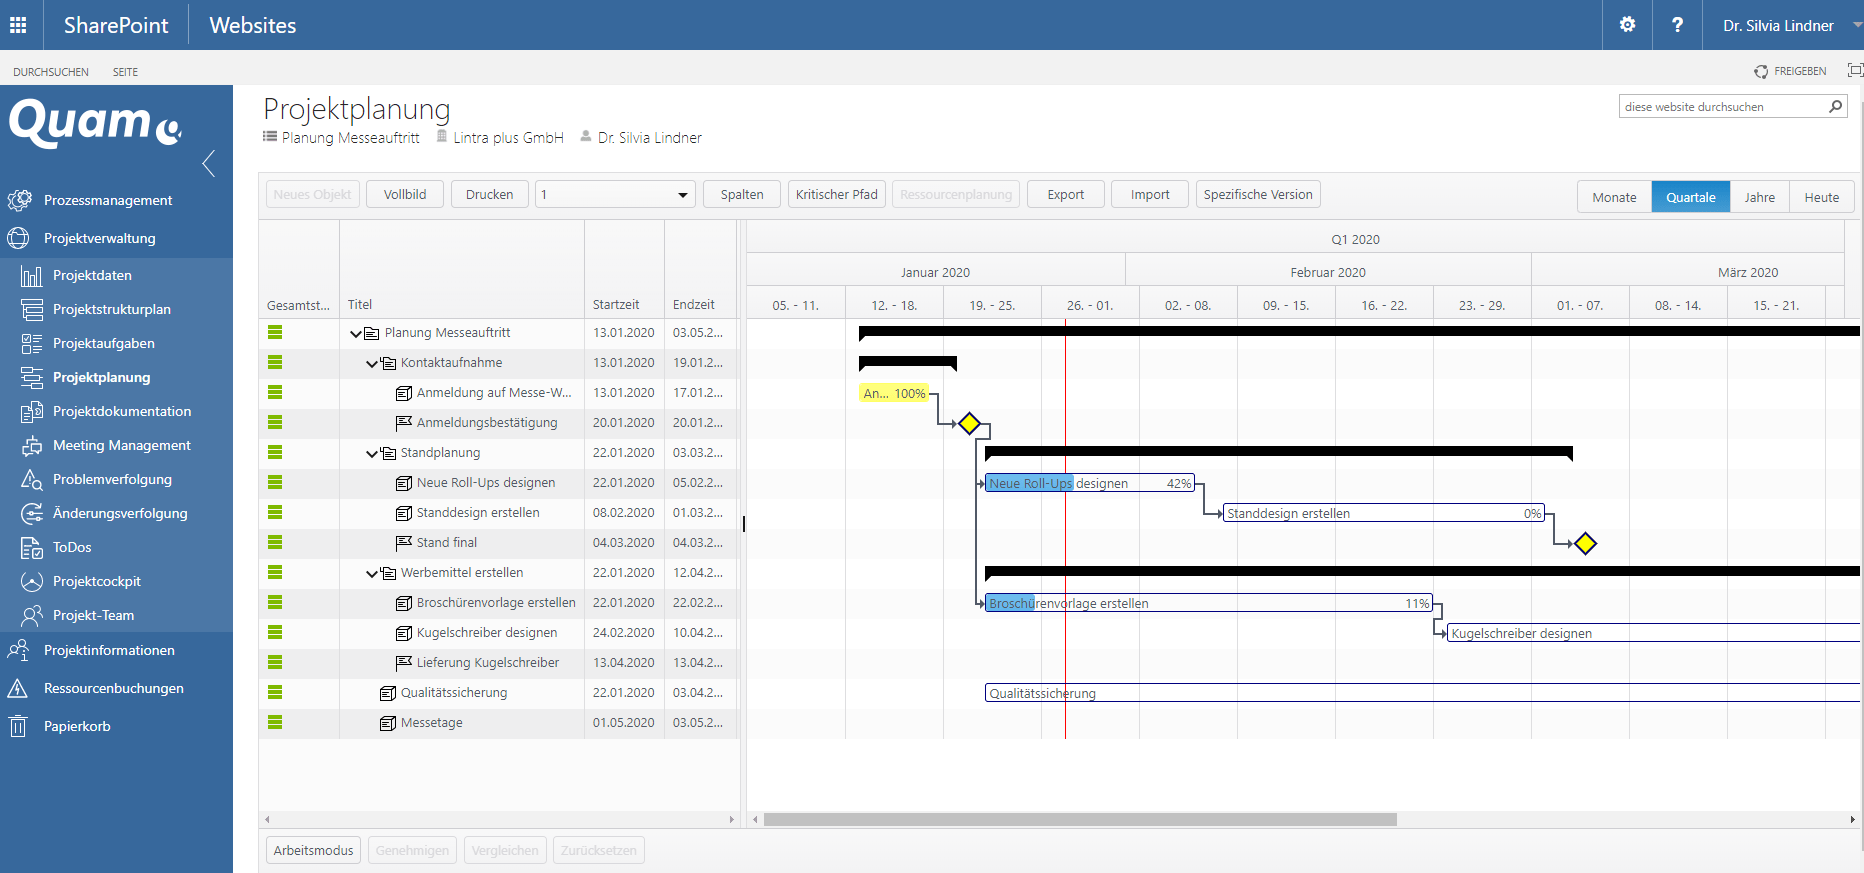This screenshot has height=873, width=1864.
Task: Open the SharePoint app launcher grid
Action: tap(18, 25)
